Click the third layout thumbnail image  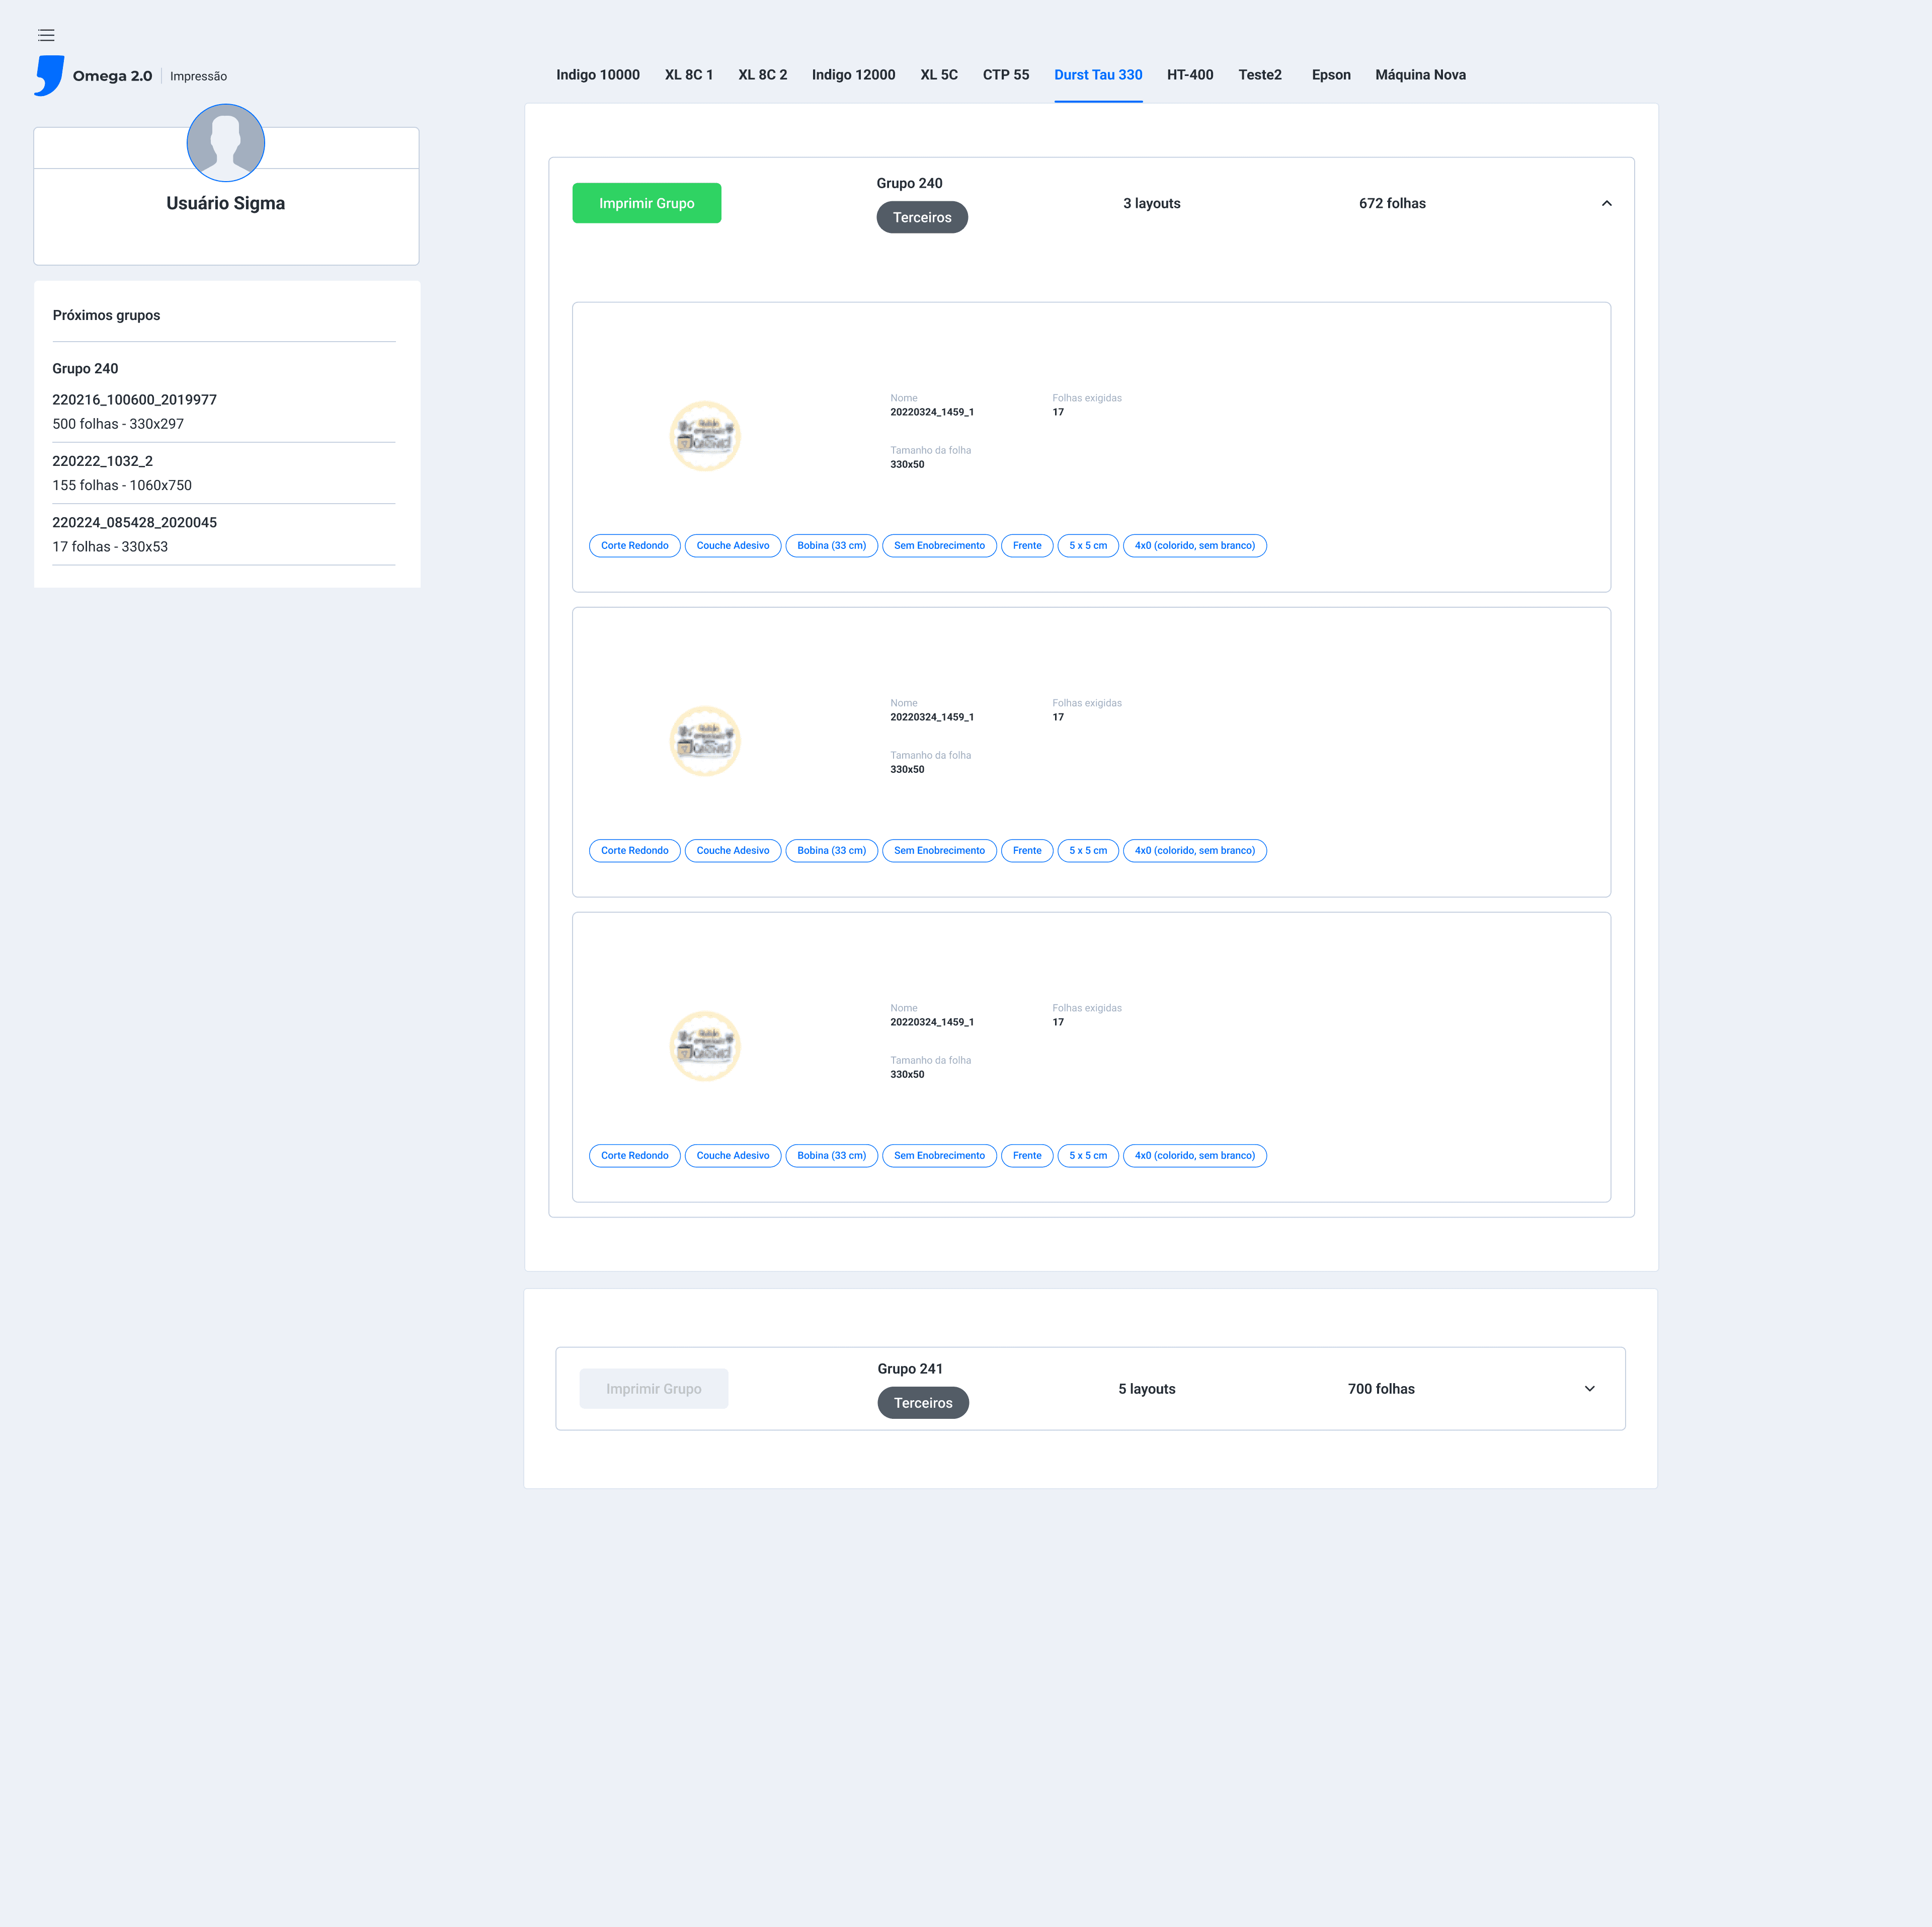[704, 1046]
